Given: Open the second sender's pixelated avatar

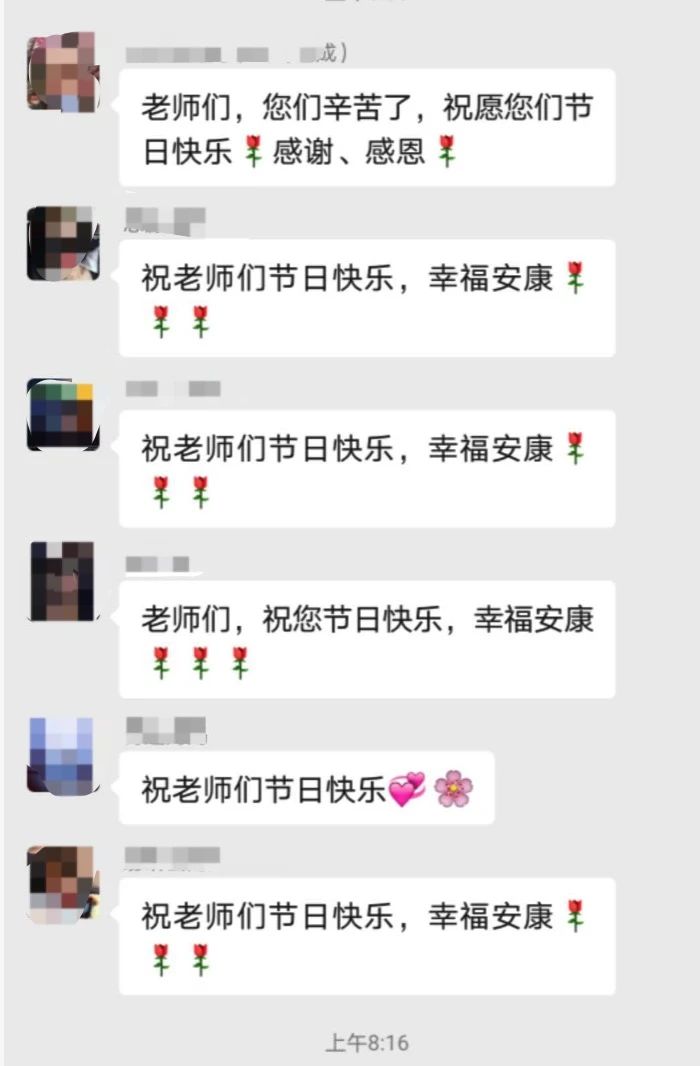Looking at the screenshot, I should pos(63,243).
